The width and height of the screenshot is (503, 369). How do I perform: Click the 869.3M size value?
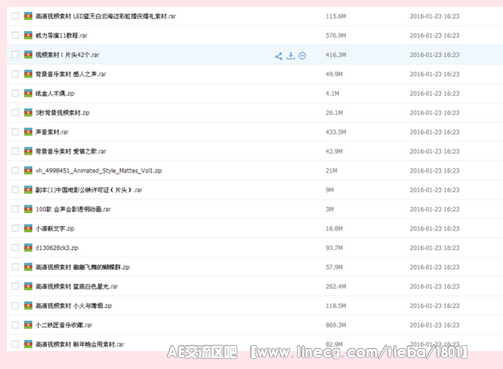(x=336, y=325)
